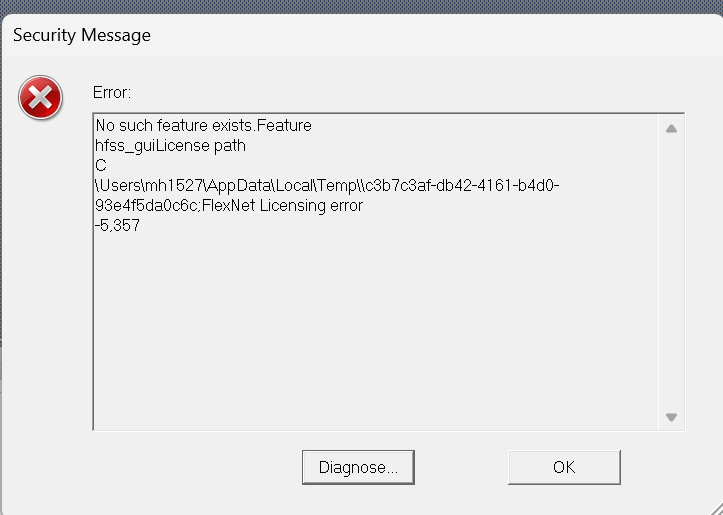Place cursor in 'No such feature exists' line
The width and height of the screenshot is (723, 515).
[x=203, y=125]
